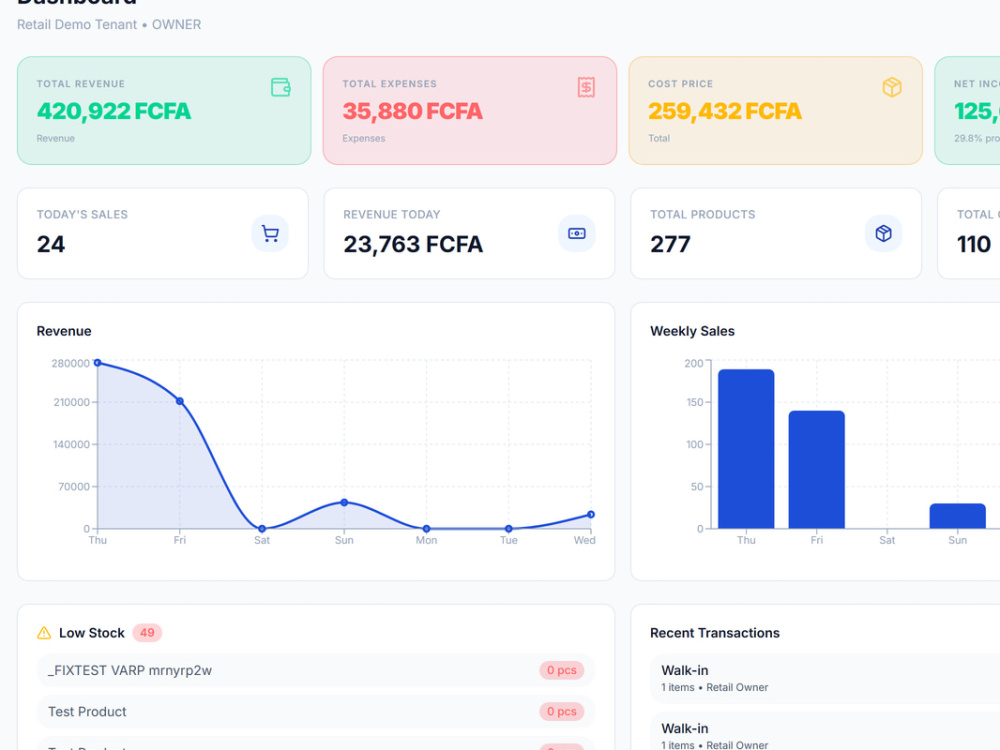
Task: Click the shopping cart icon in Today's Sales
Action: (x=270, y=234)
